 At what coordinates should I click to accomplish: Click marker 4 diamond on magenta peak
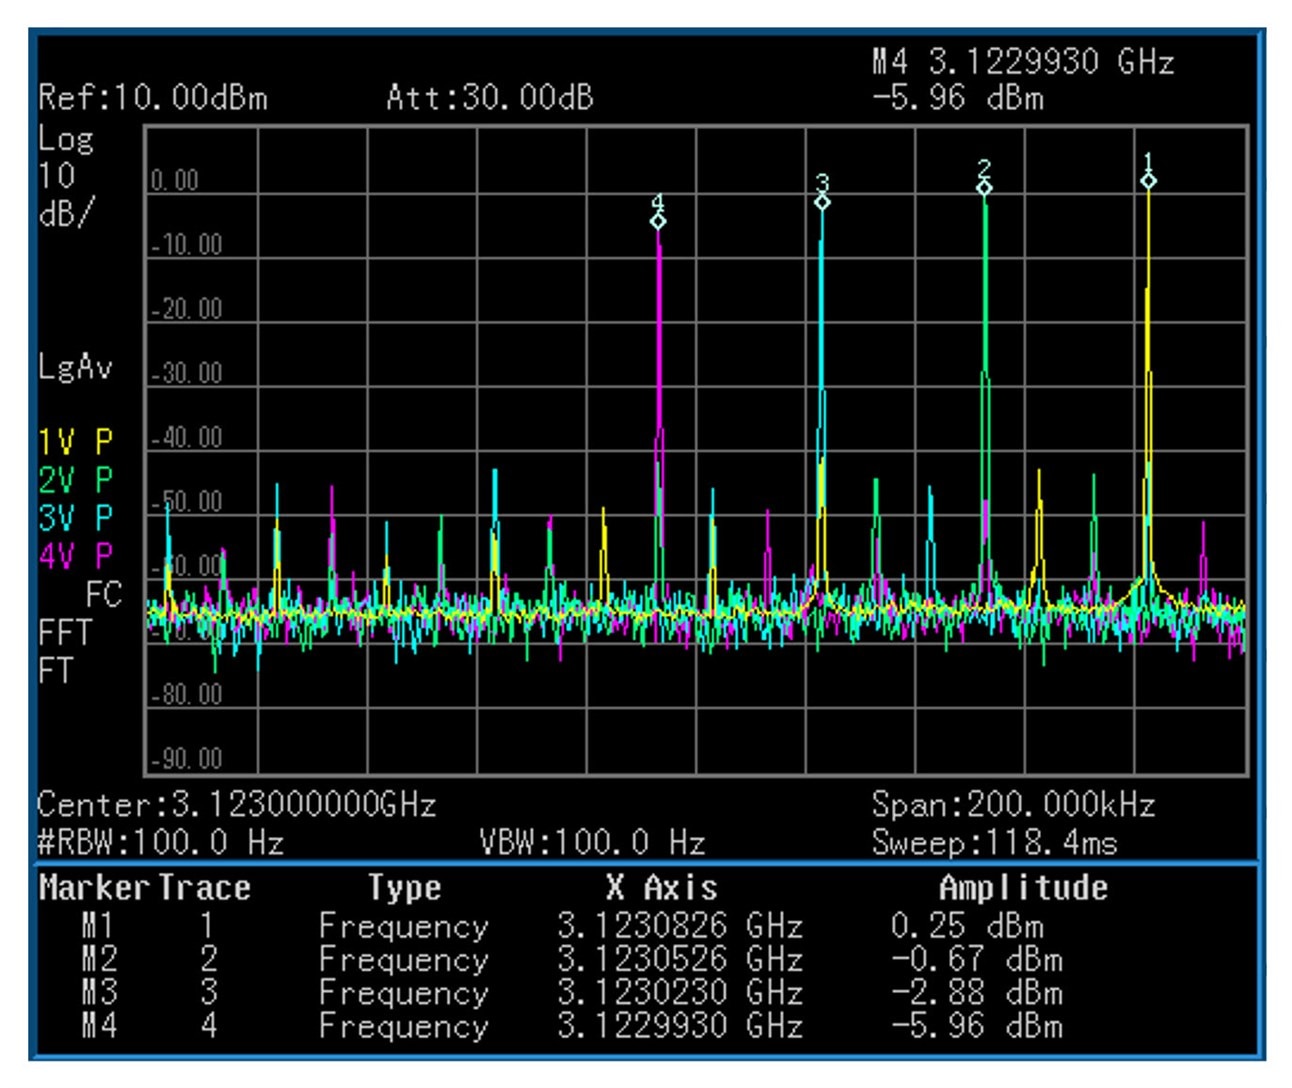658,221
